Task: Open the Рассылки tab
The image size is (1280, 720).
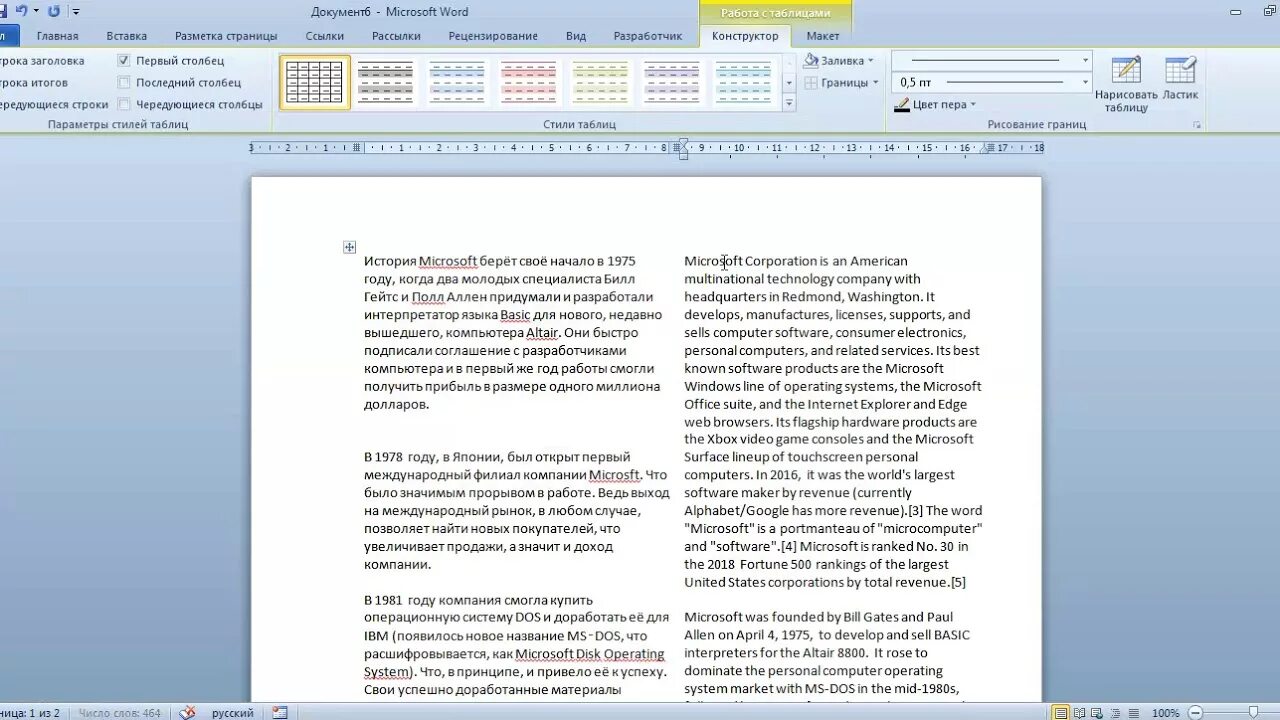Action: click(x=396, y=36)
